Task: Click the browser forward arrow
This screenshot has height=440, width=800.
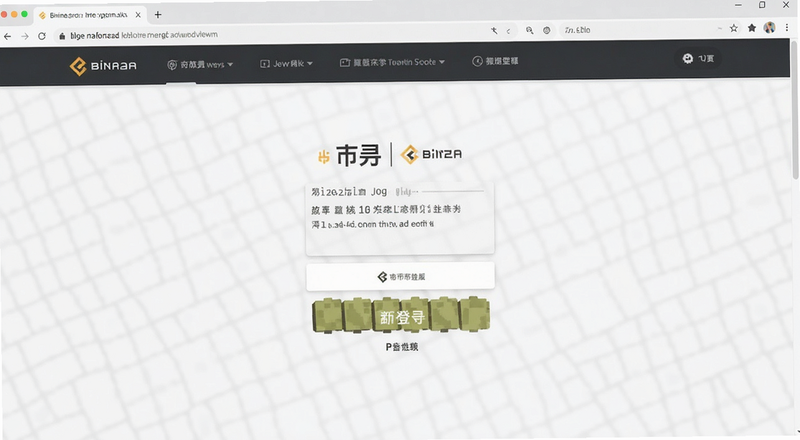Action: click(24, 36)
